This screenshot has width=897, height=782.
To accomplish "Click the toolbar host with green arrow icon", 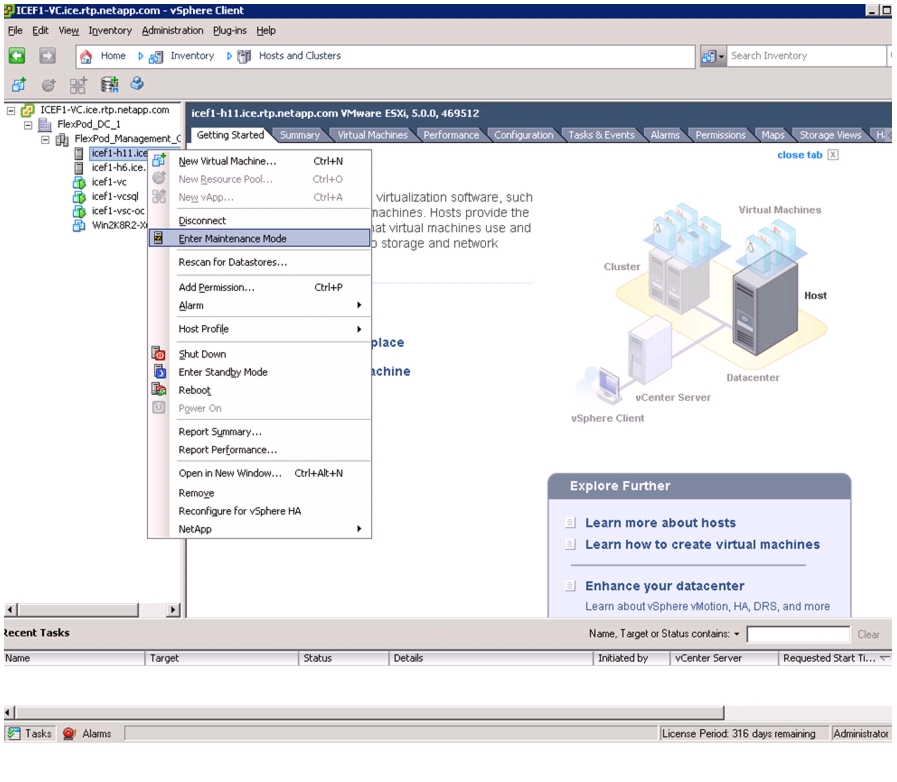I will point(109,85).
